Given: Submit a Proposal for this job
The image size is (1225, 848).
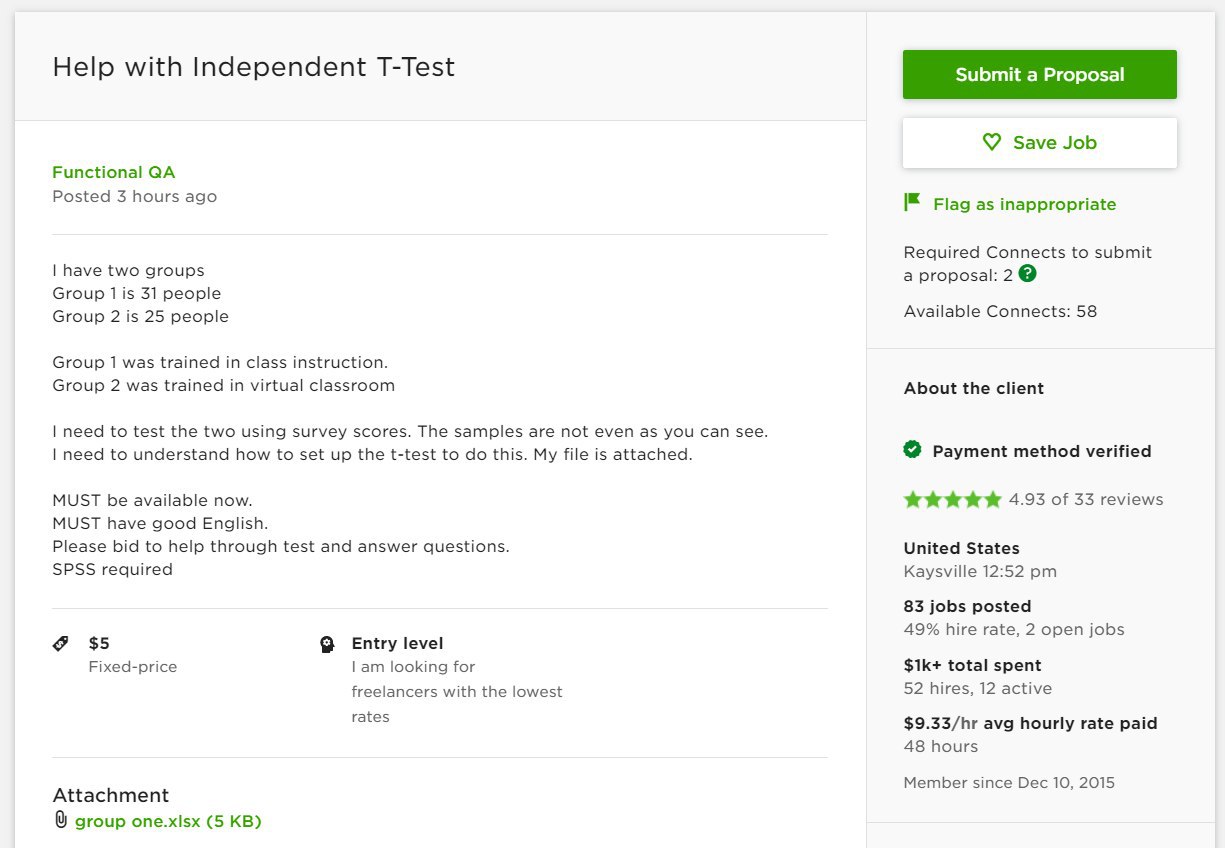Looking at the screenshot, I should coord(1040,75).
